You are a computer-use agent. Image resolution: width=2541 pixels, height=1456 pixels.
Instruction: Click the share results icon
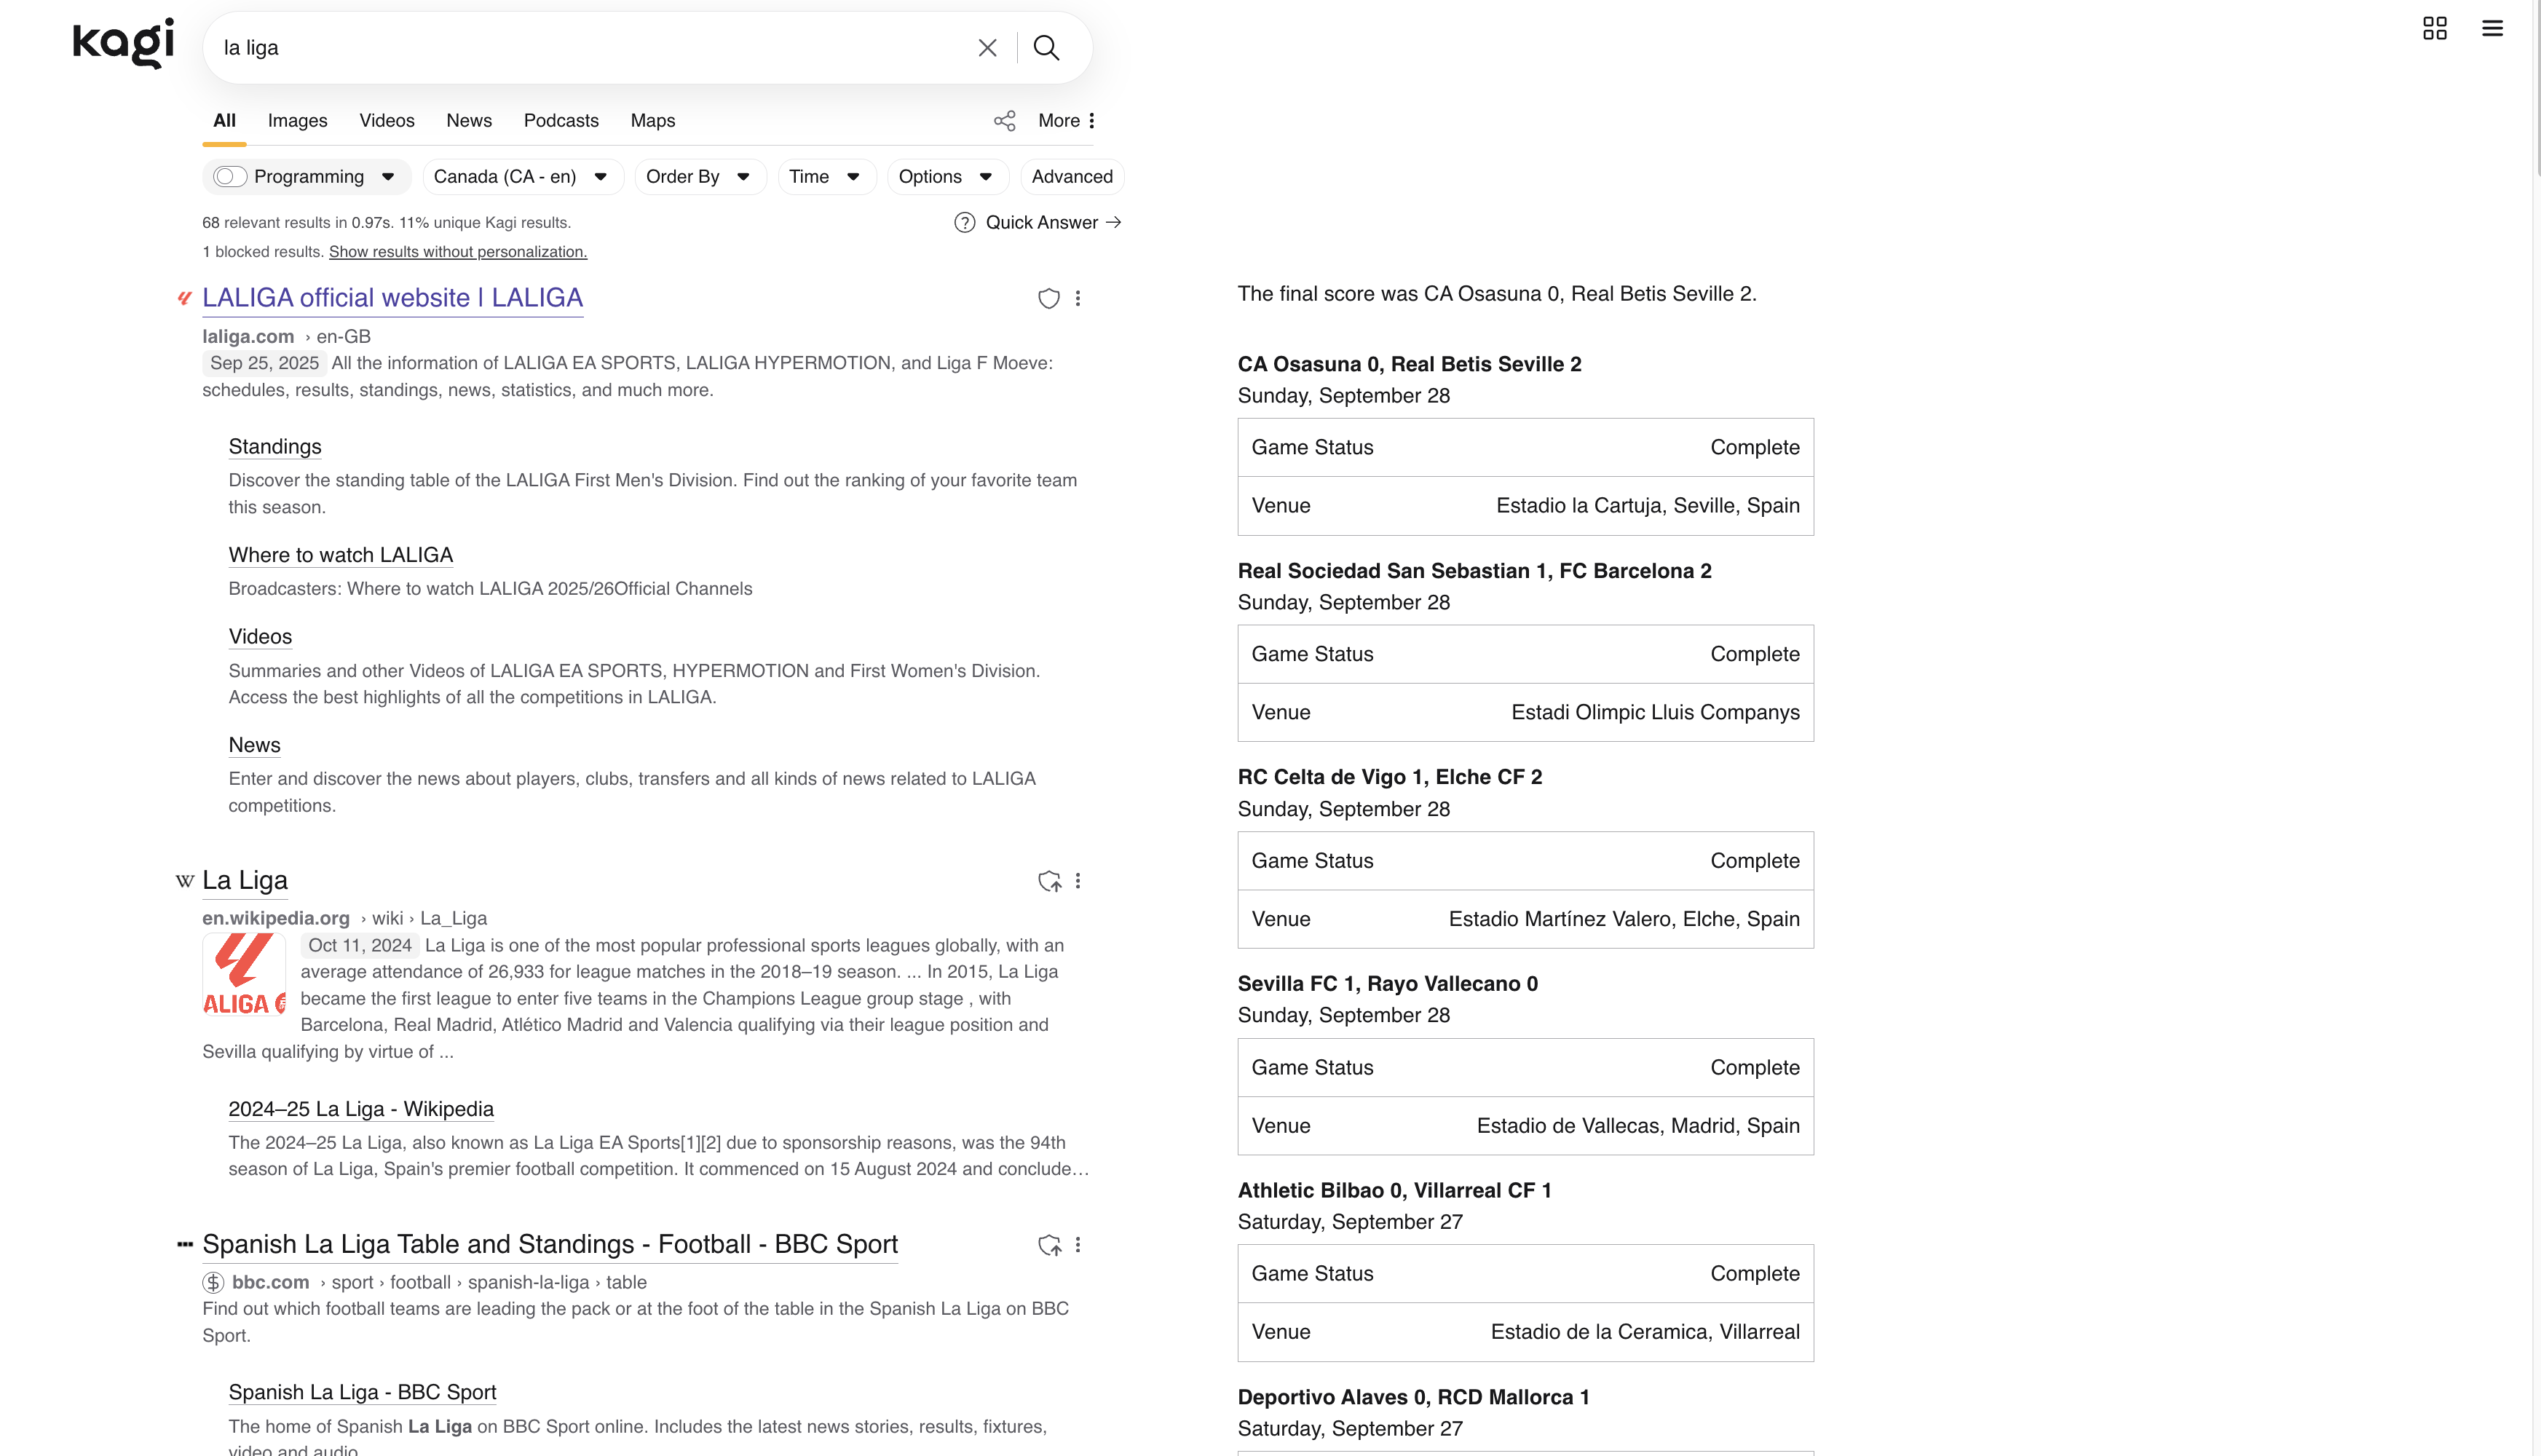(1004, 121)
